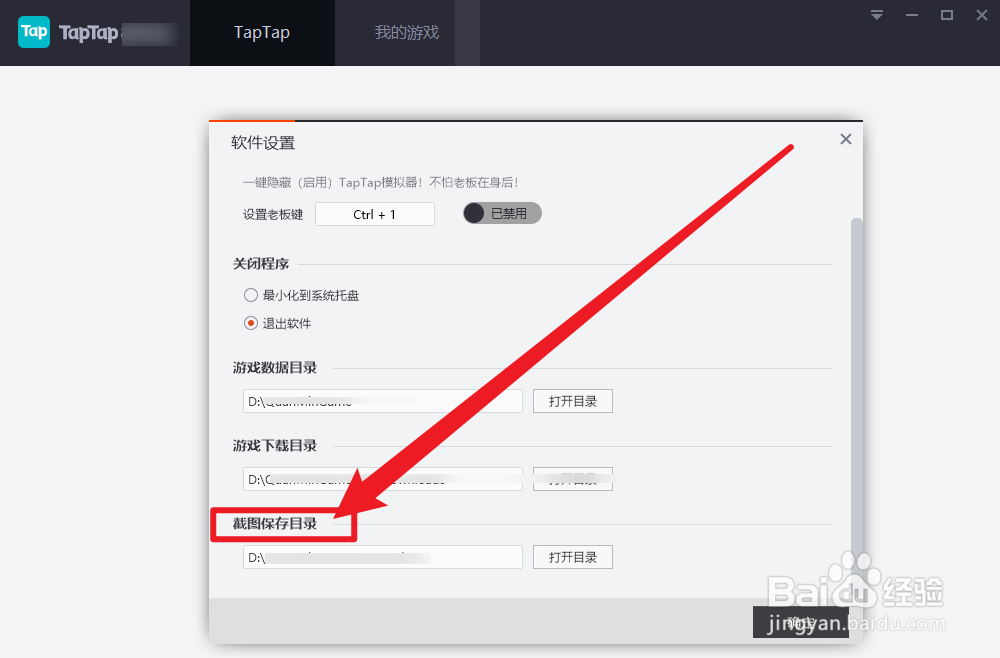
Task: Click the TapTap logo icon
Action: (x=34, y=32)
